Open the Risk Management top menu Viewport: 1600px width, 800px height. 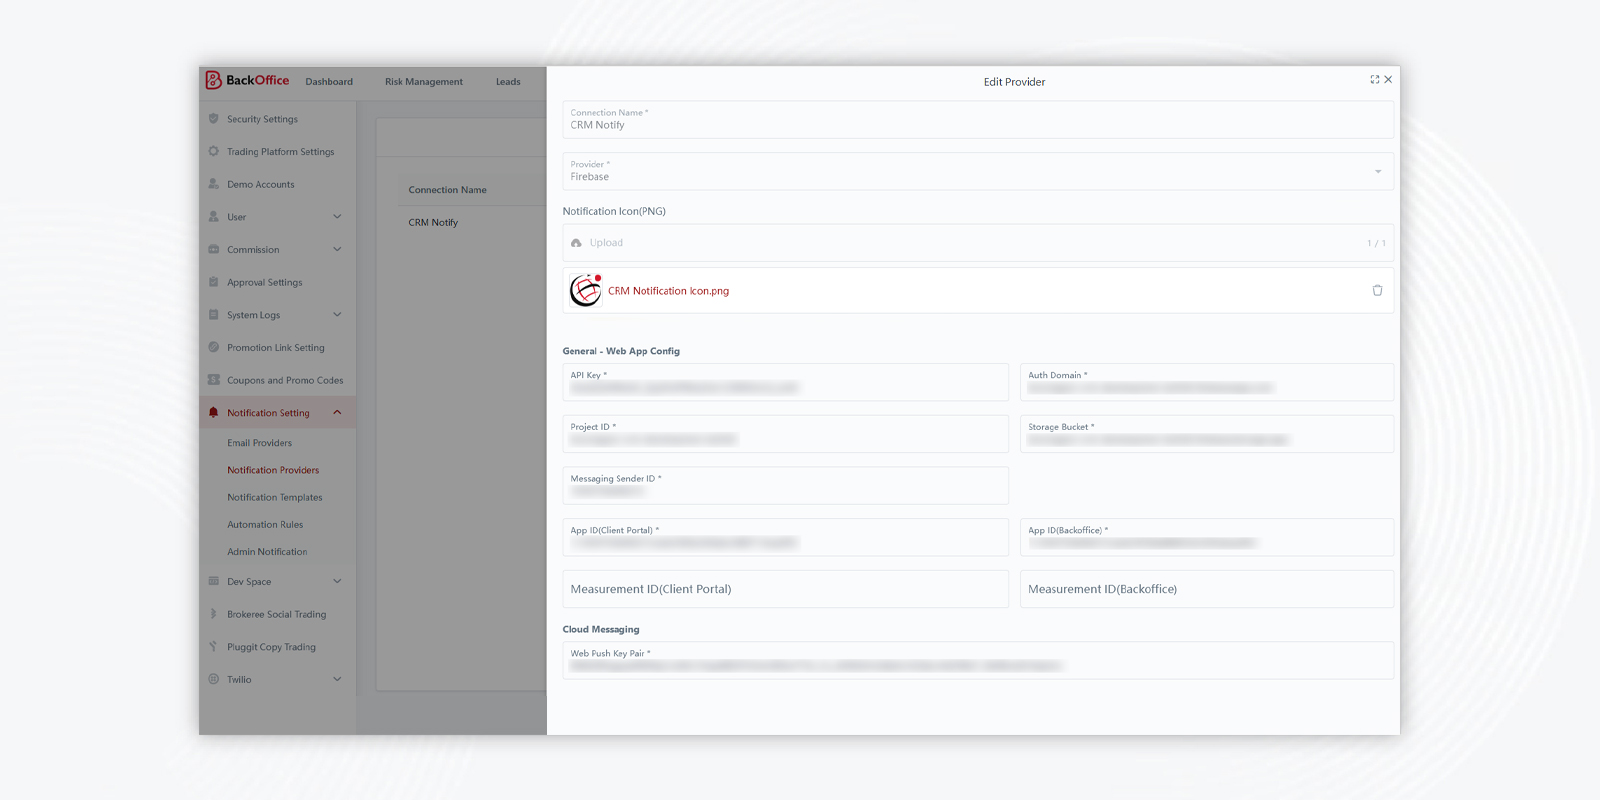tap(424, 82)
